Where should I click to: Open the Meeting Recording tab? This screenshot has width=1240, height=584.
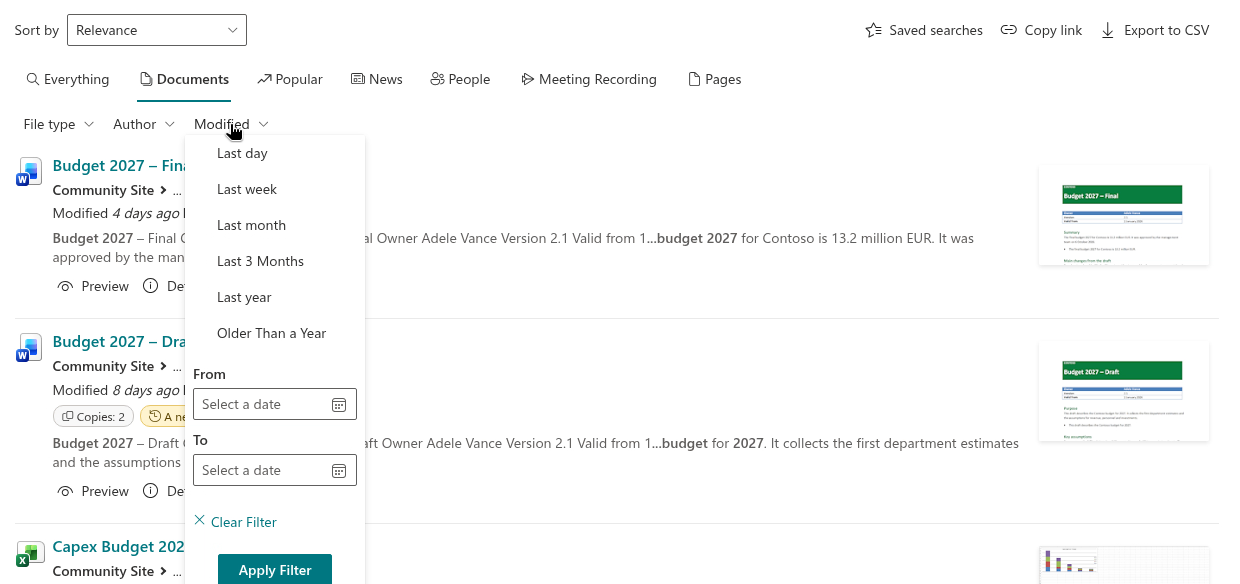(589, 79)
